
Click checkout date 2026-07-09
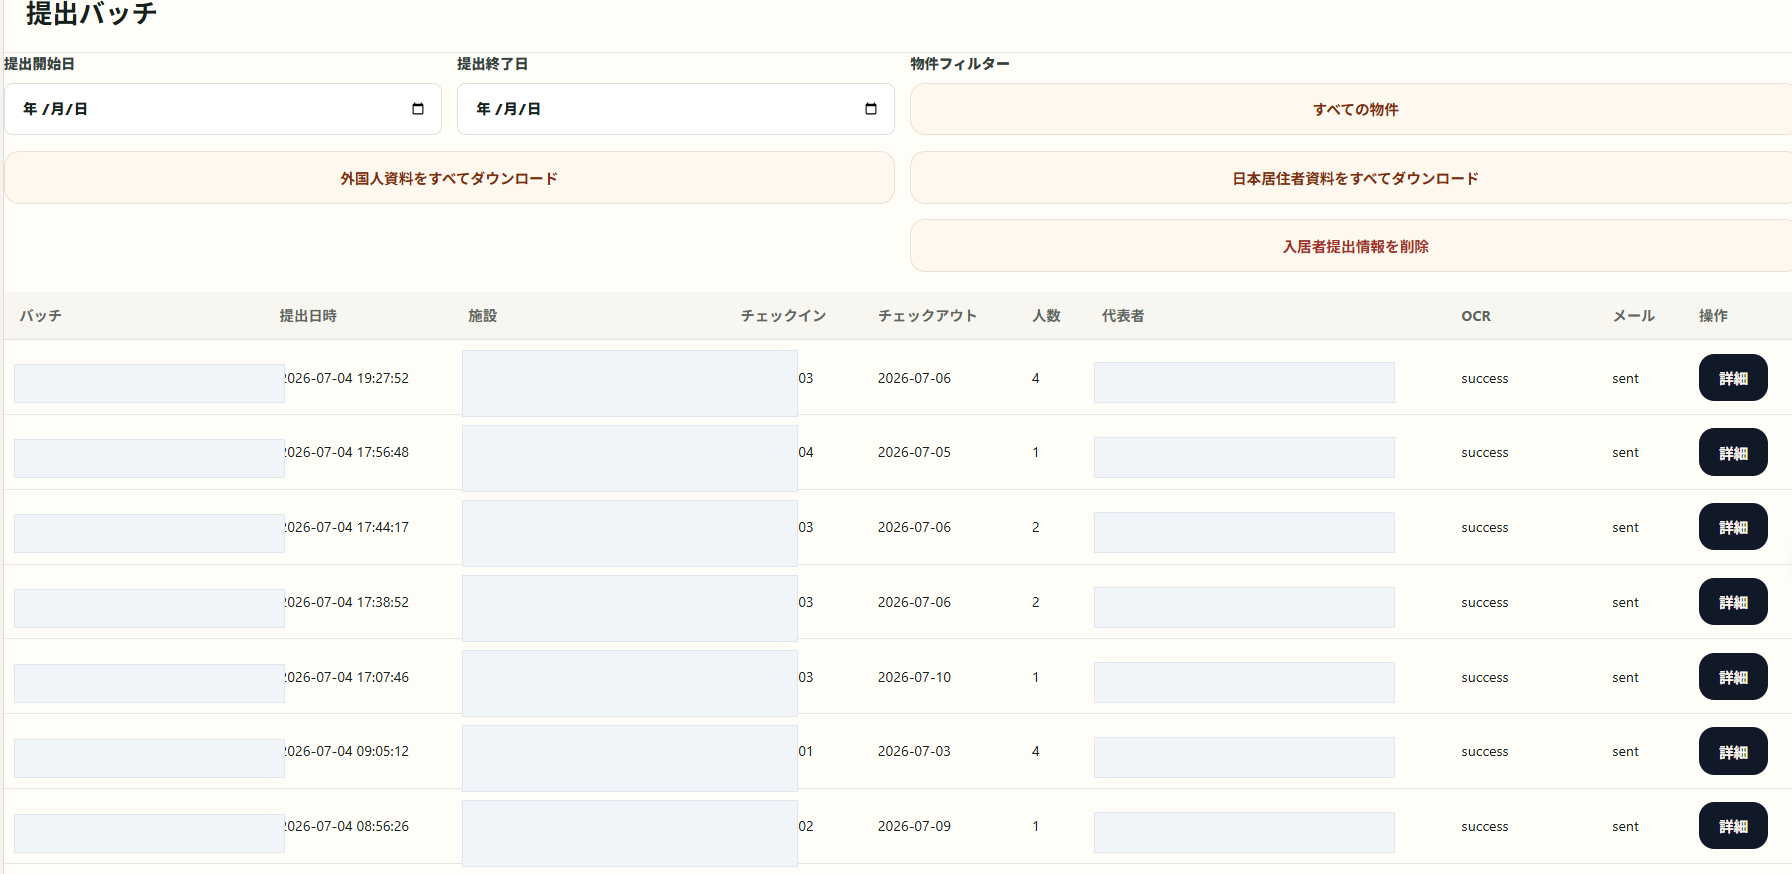[914, 826]
